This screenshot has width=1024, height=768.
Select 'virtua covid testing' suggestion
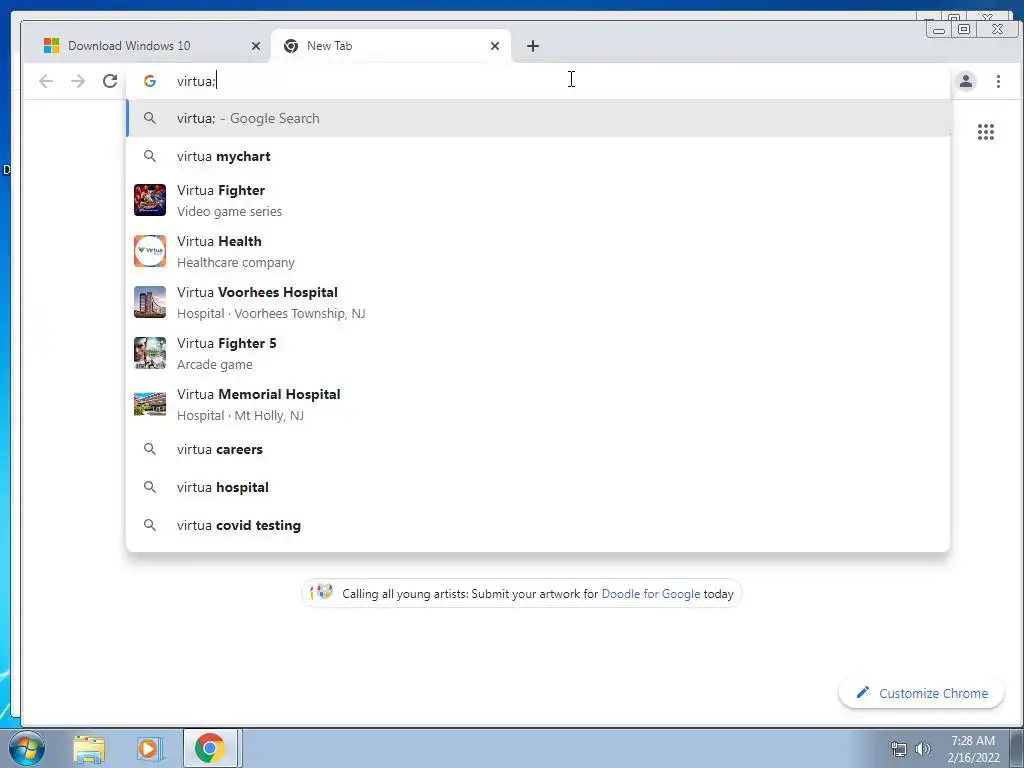pyautogui.click(x=538, y=525)
